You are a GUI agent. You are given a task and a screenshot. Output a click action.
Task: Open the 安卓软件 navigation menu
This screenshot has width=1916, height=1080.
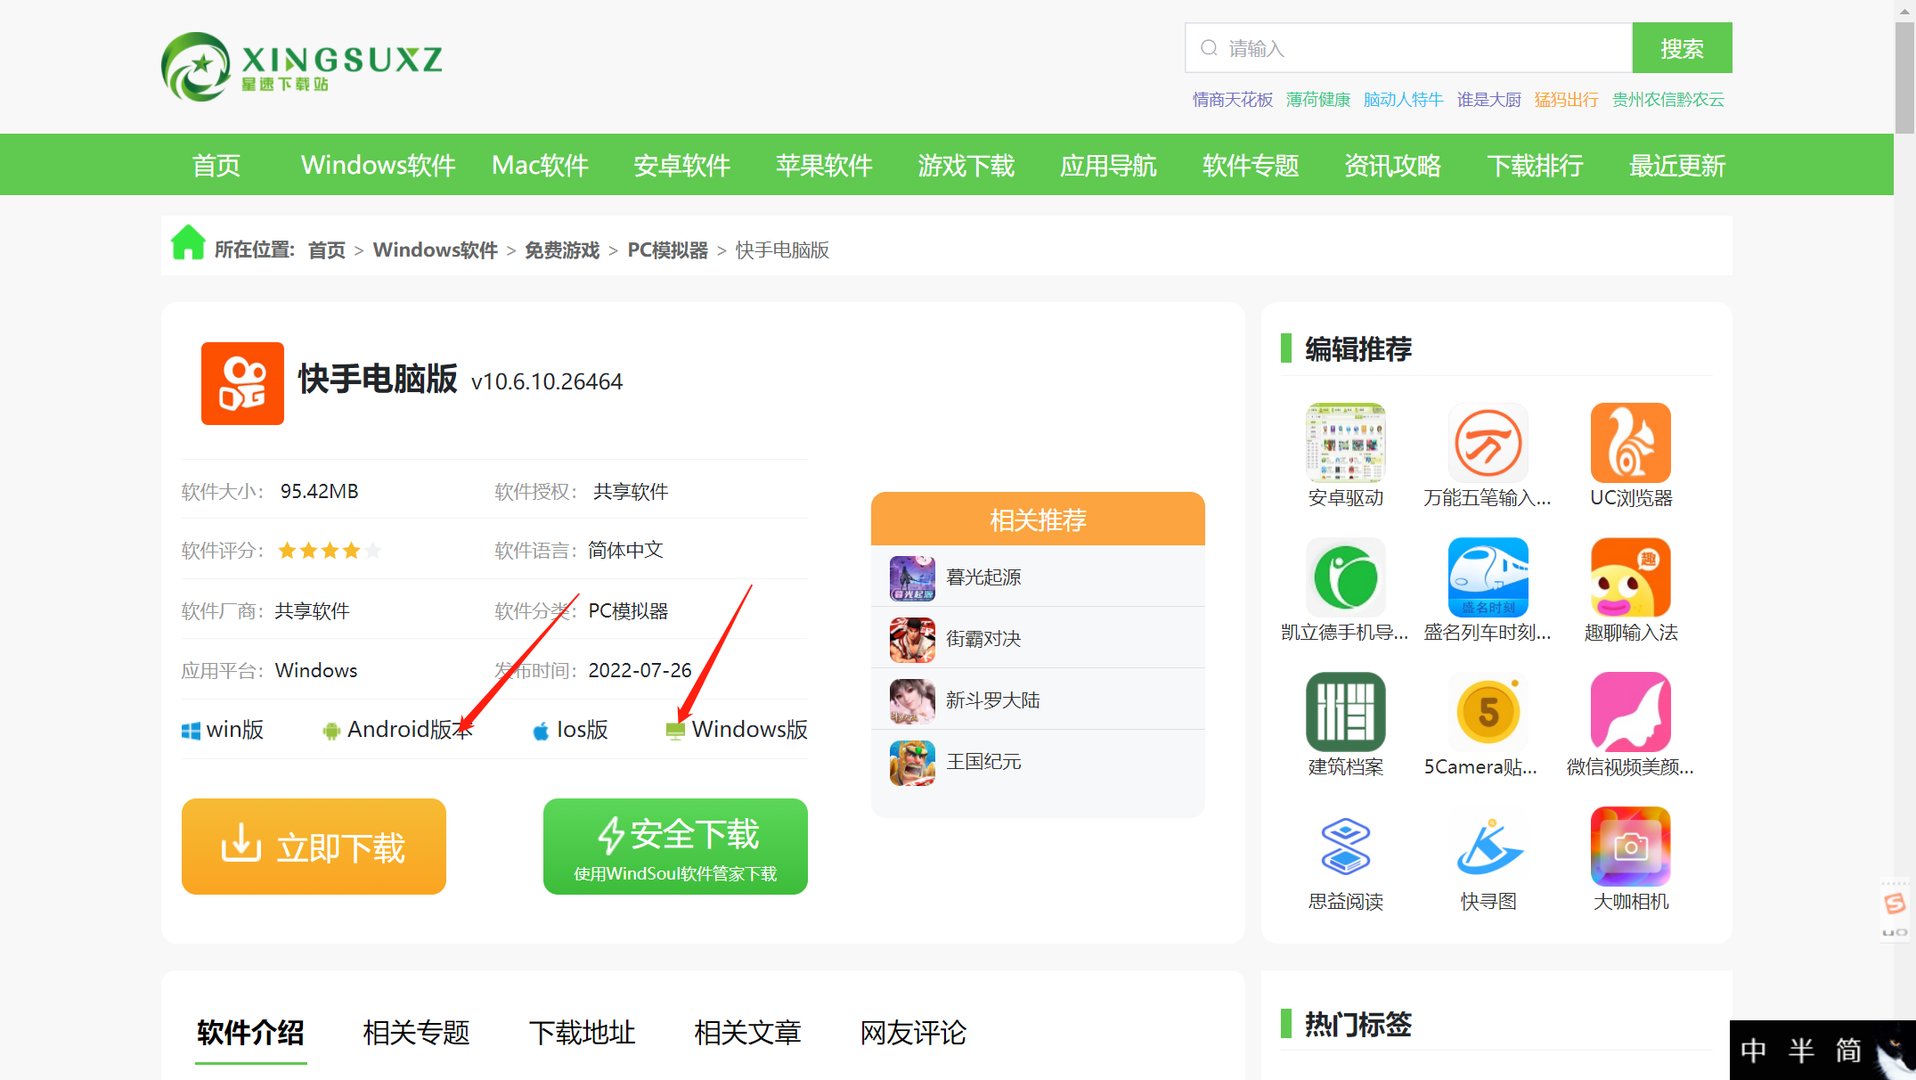[682, 165]
